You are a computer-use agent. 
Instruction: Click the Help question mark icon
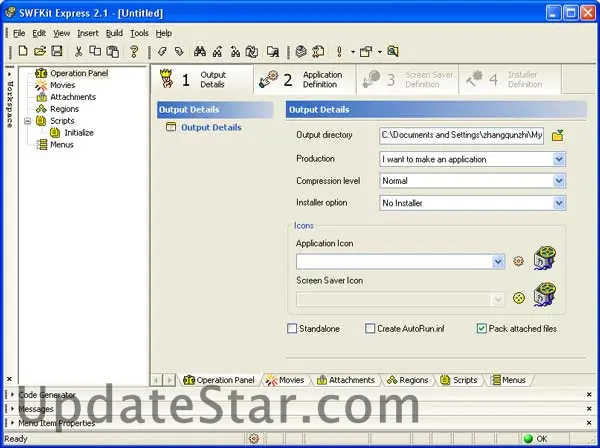click(134, 51)
